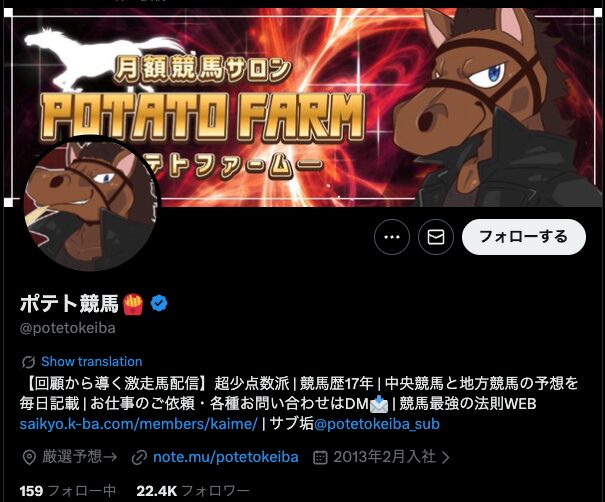Open the note.mu/potetokeiba website link
Screen dimensions: 605x502
point(226,457)
